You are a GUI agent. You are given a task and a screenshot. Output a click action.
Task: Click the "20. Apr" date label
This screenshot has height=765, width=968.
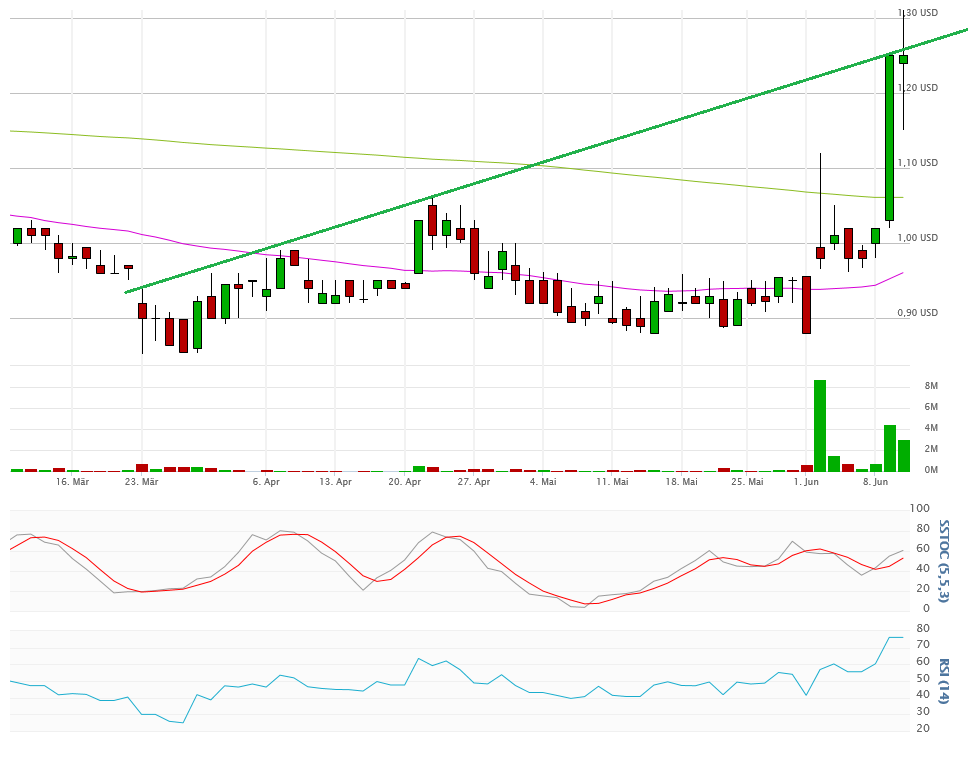coord(404,482)
